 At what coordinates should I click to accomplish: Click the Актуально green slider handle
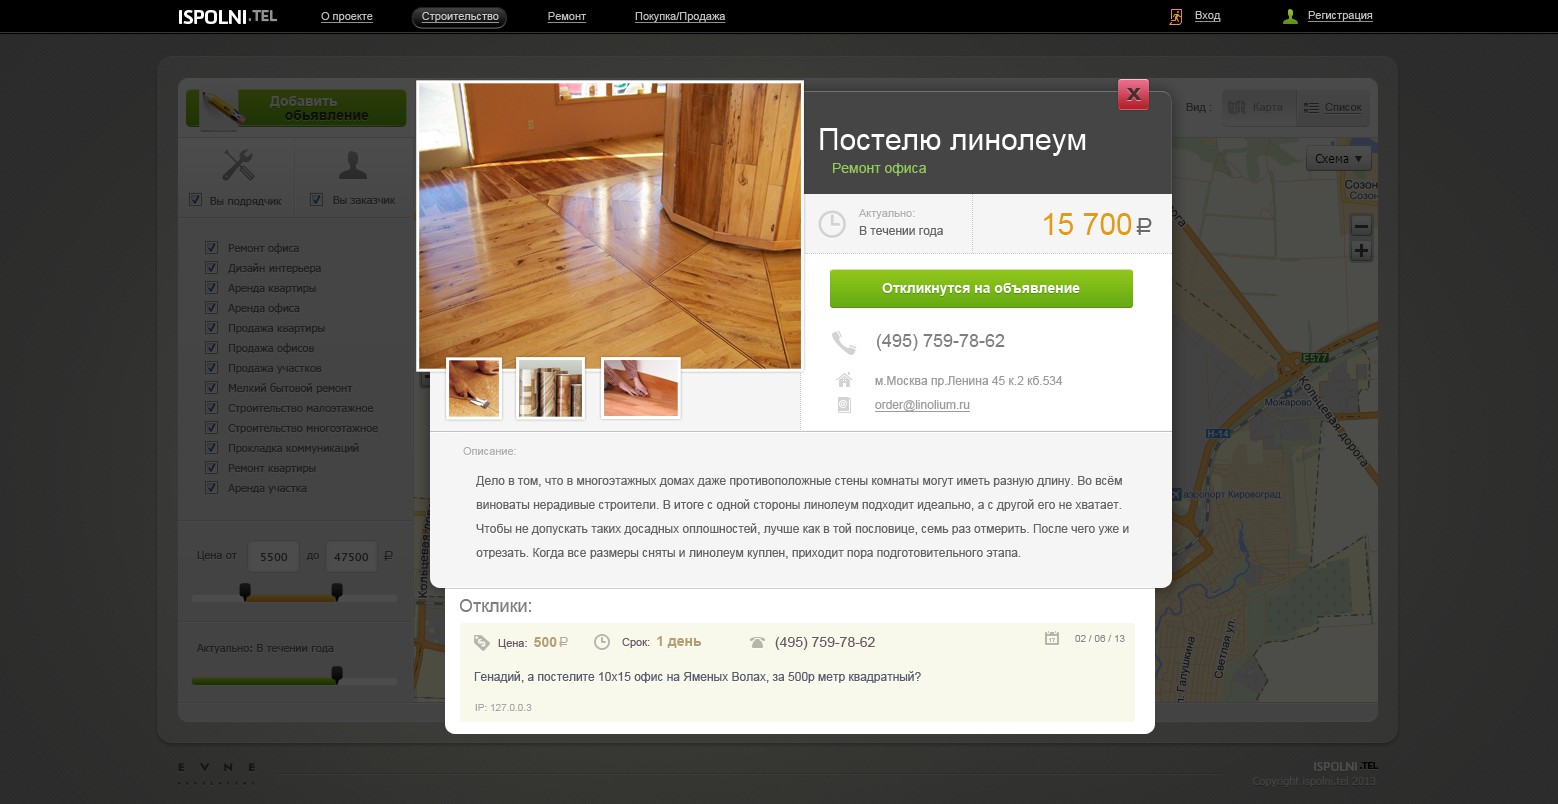[x=337, y=675]
